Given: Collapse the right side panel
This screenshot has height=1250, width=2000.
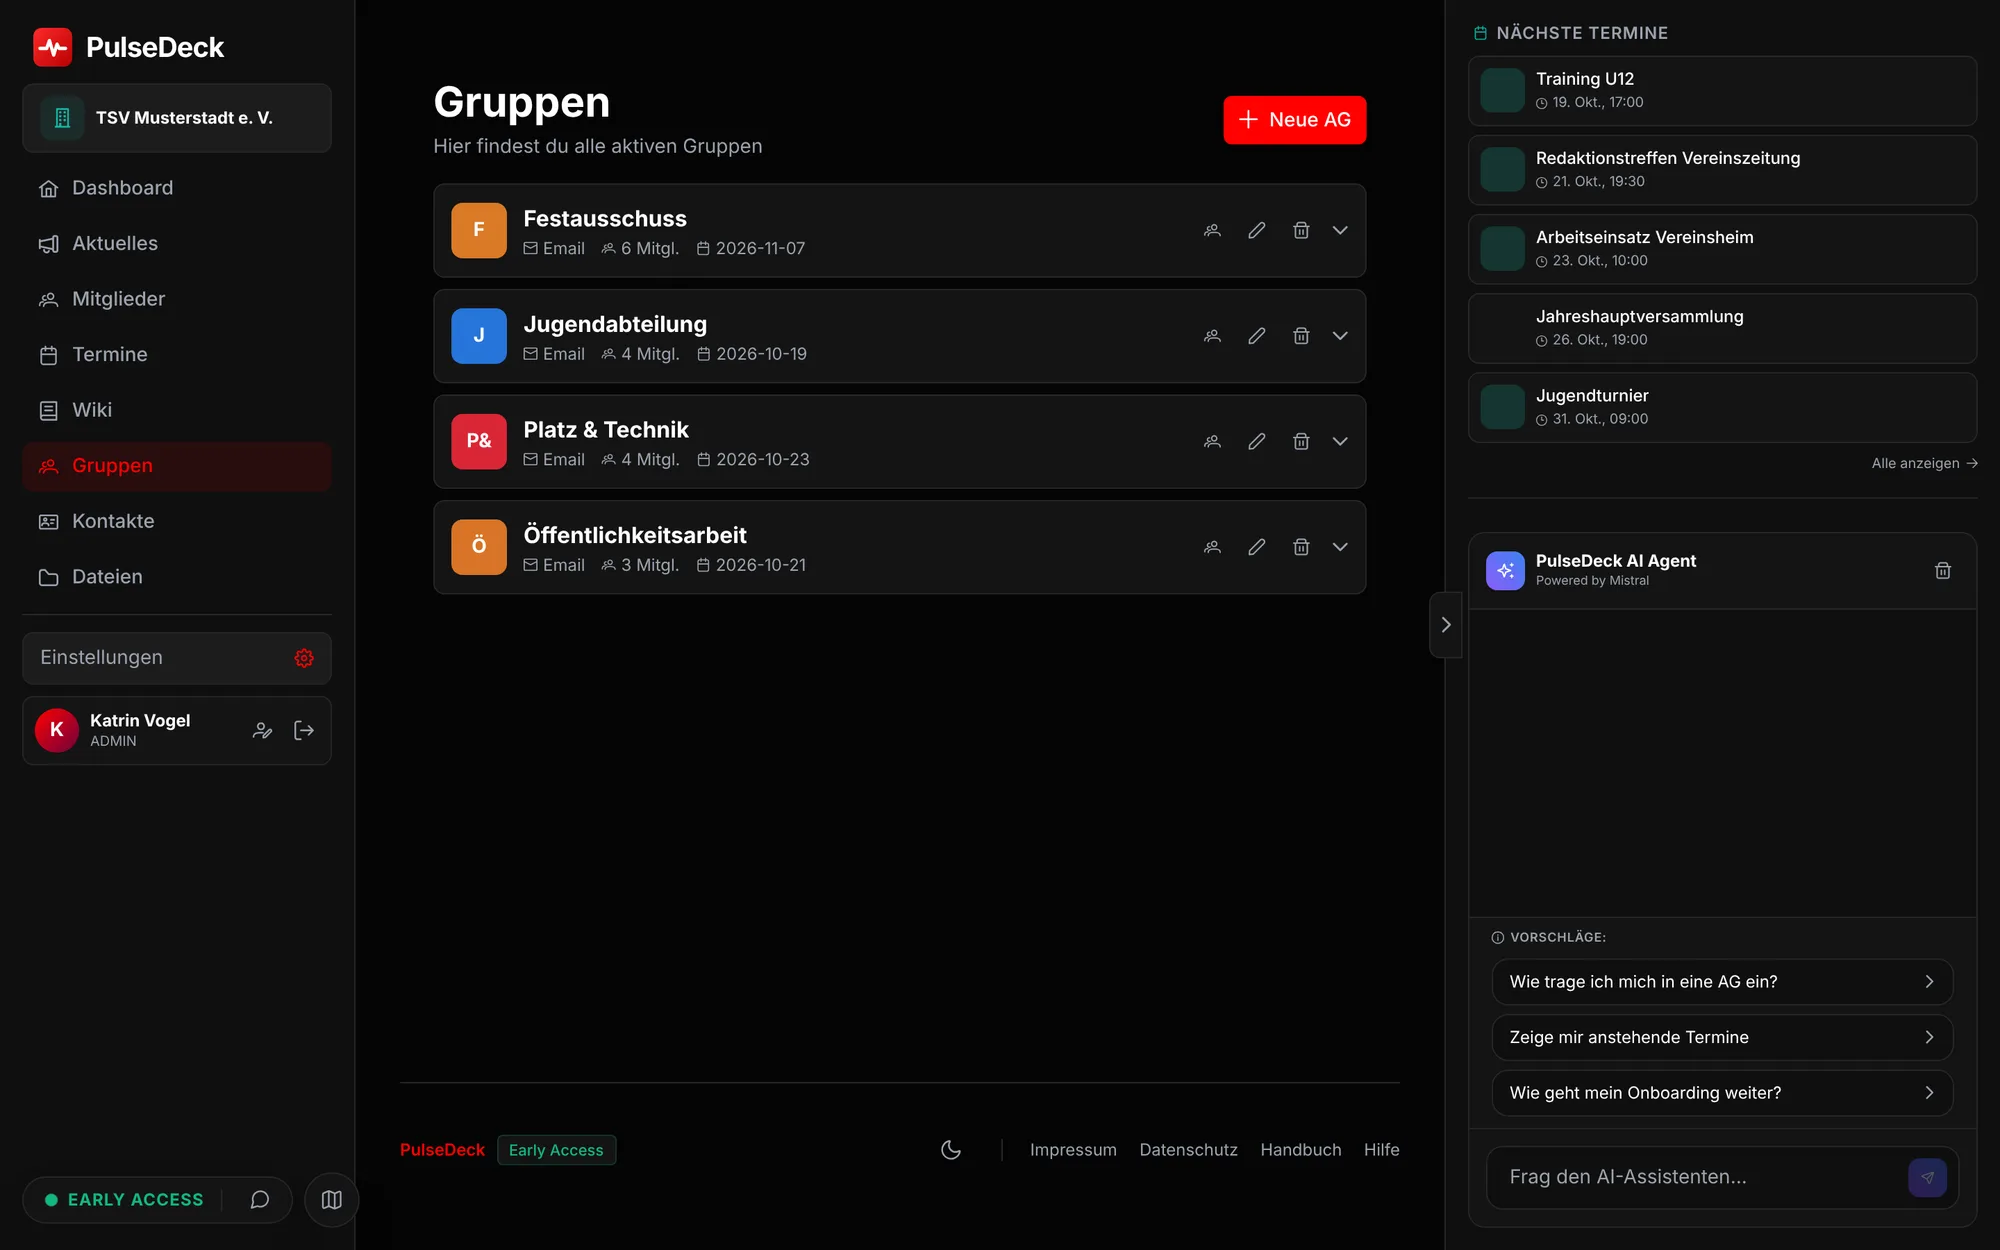Looking at the screenshot, I should (x=1446, y=625).
